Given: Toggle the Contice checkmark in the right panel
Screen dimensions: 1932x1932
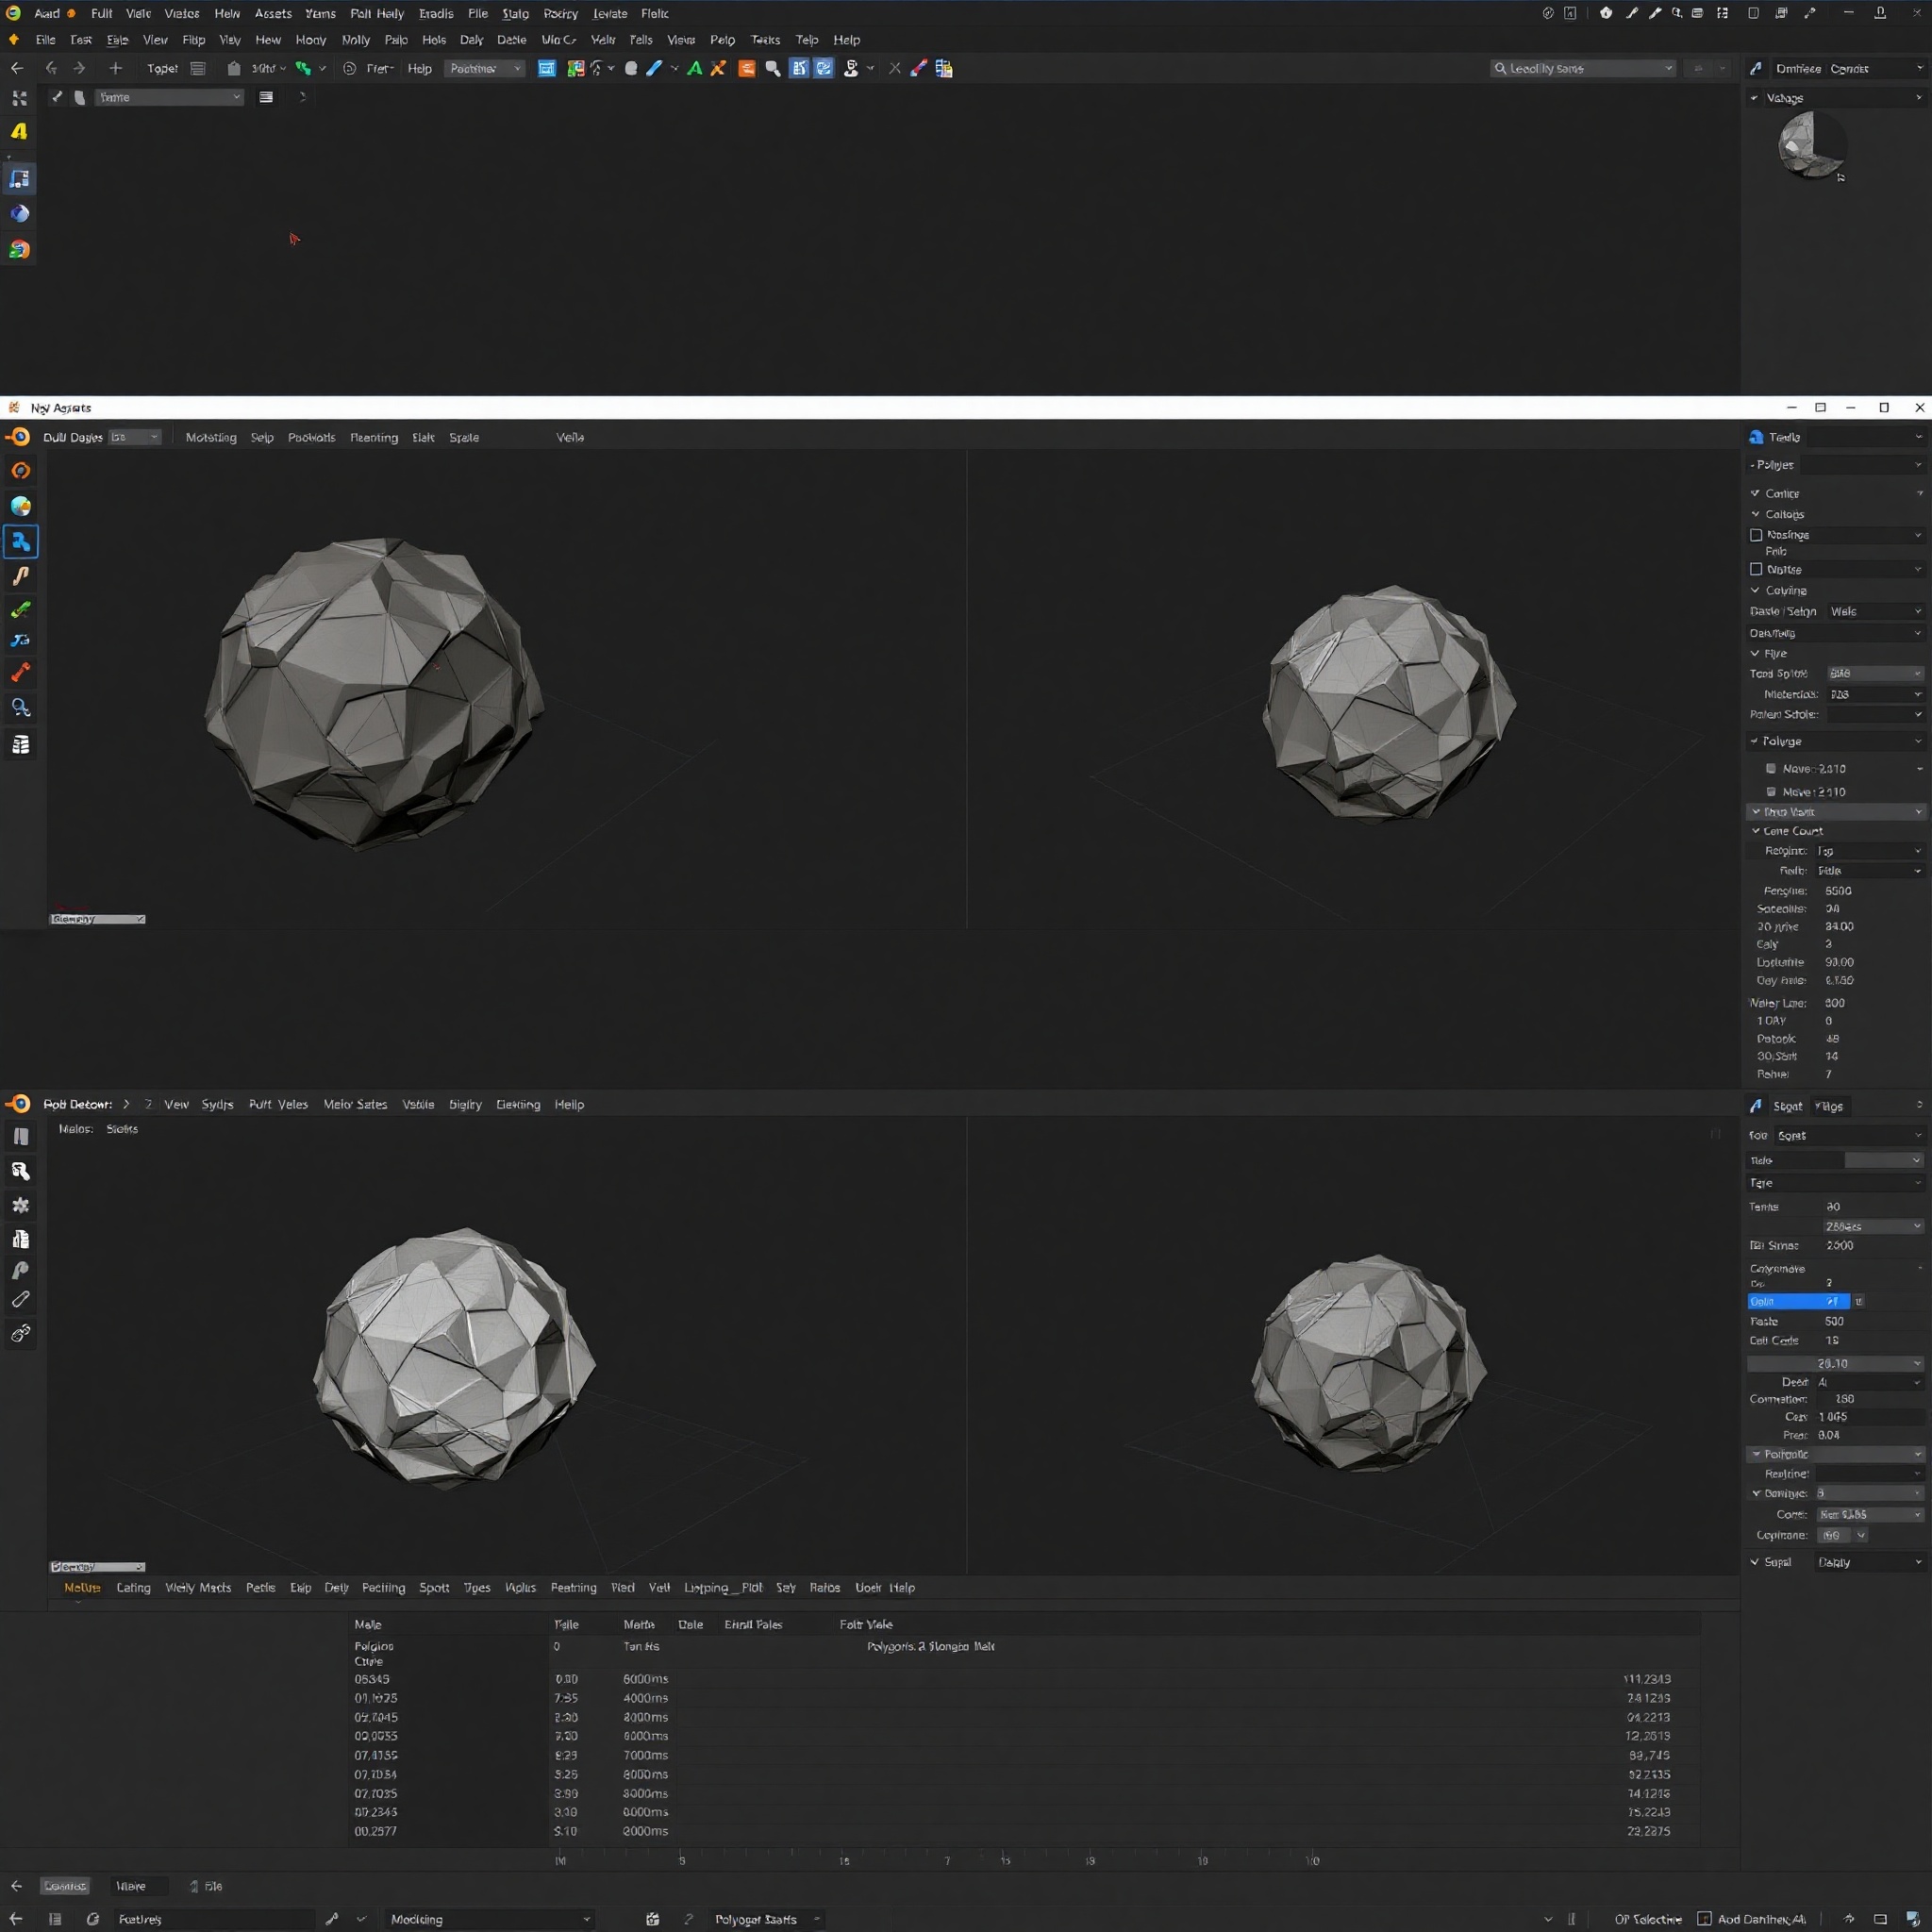Looking at the screenshot, I should (x=1756, y=493).
